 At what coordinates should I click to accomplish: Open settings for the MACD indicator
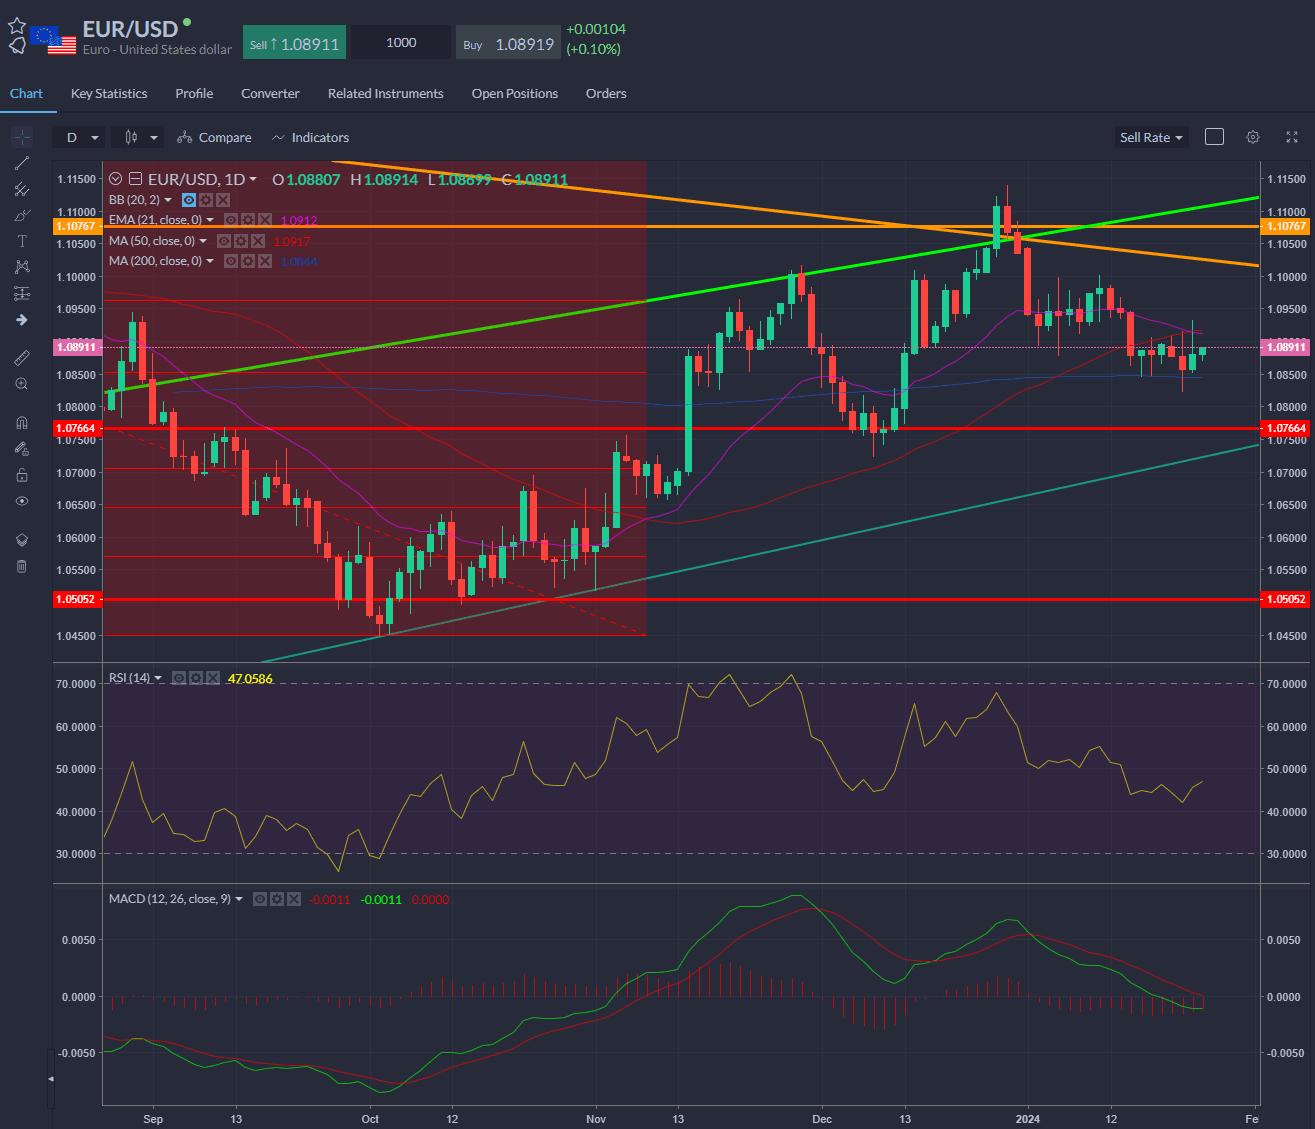277,899
